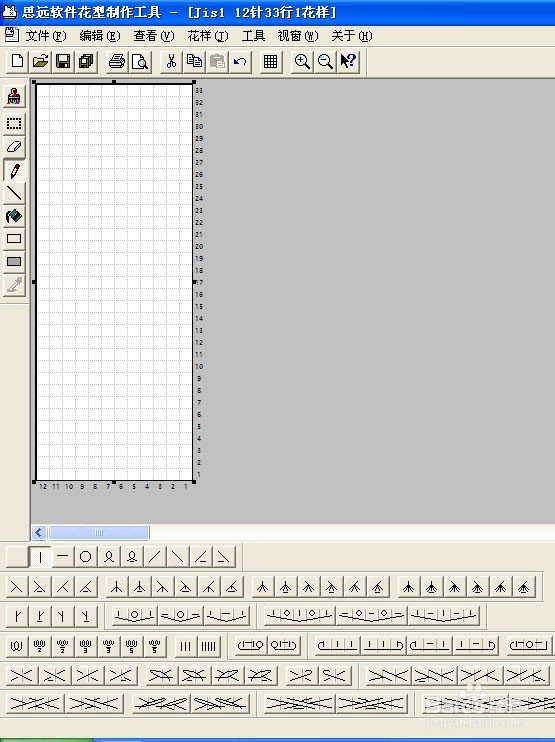Click the horizontal scrollbar thumb
The height and width of the screenshot is (742, 555).
click(x=99, y=532)
